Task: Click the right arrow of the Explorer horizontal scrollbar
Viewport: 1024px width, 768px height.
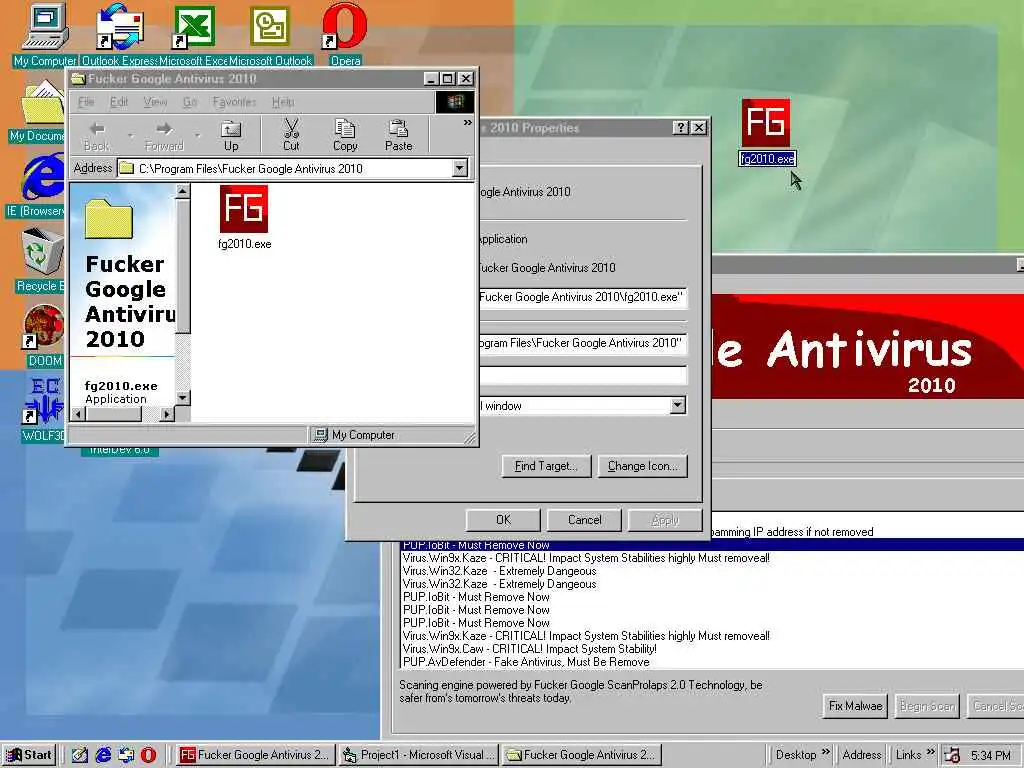Action: pos(167,414)
